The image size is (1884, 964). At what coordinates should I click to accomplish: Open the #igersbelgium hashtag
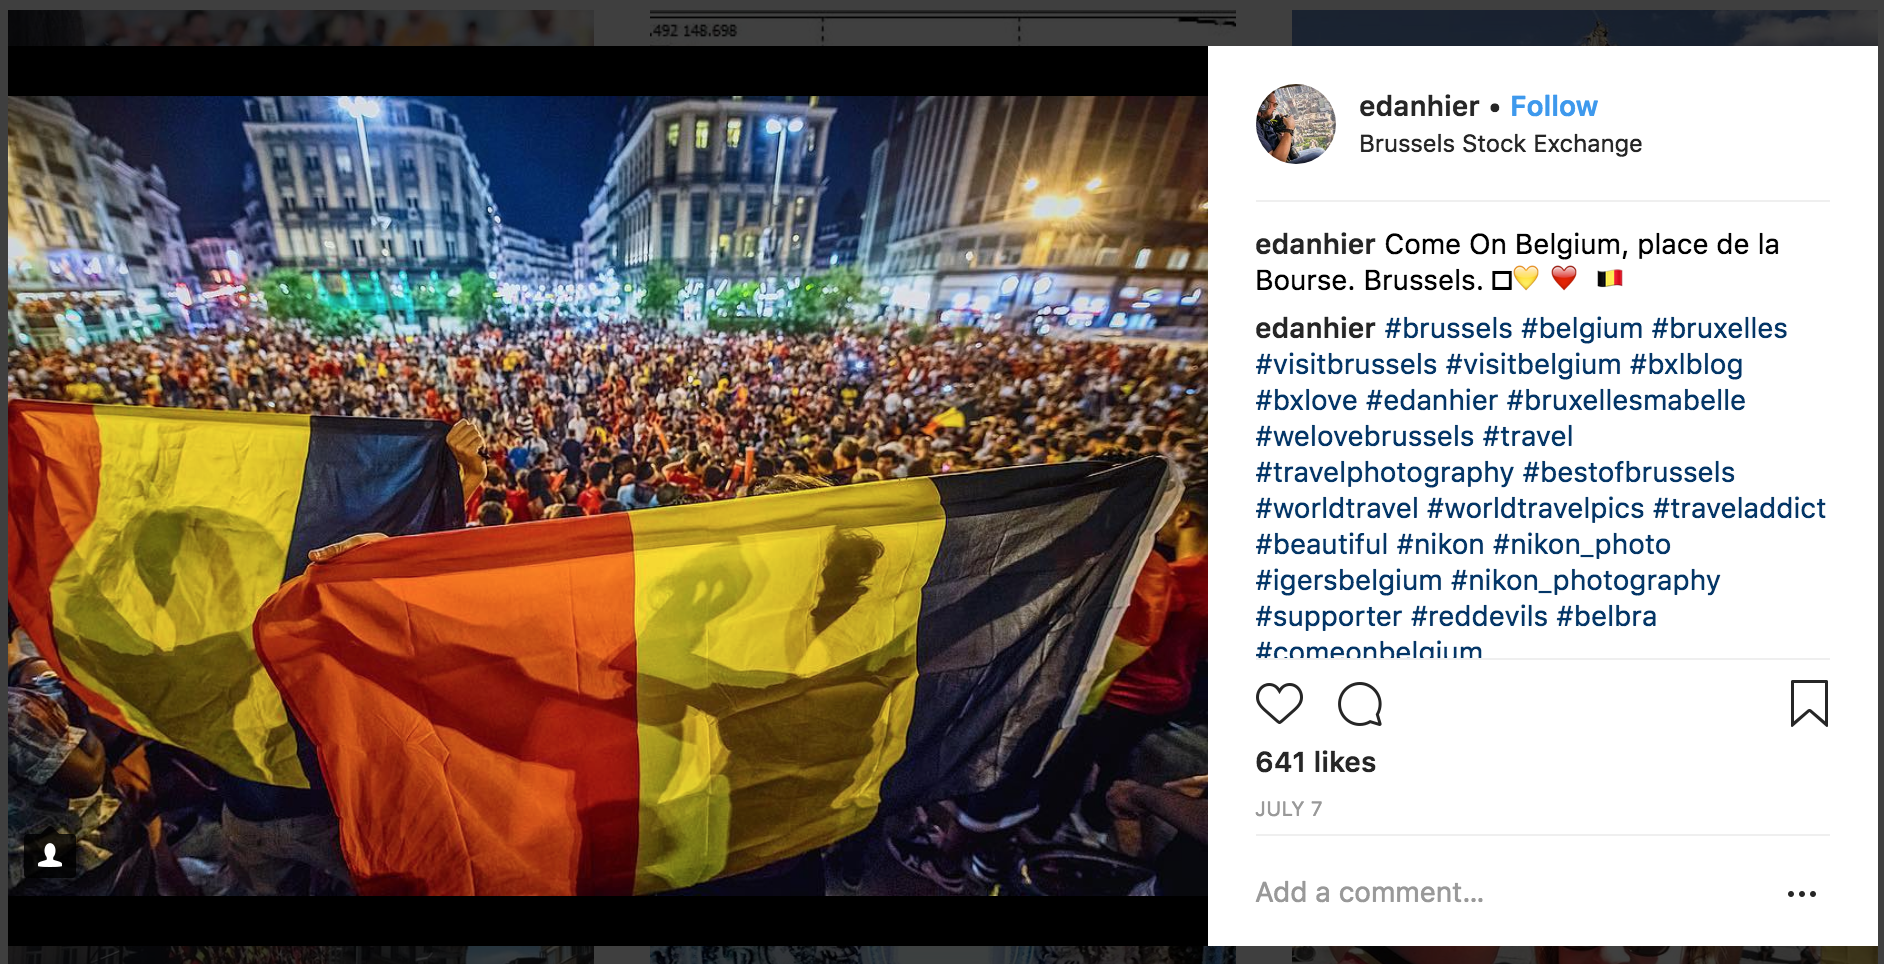pyautogui.click(x=1349, y=580)
